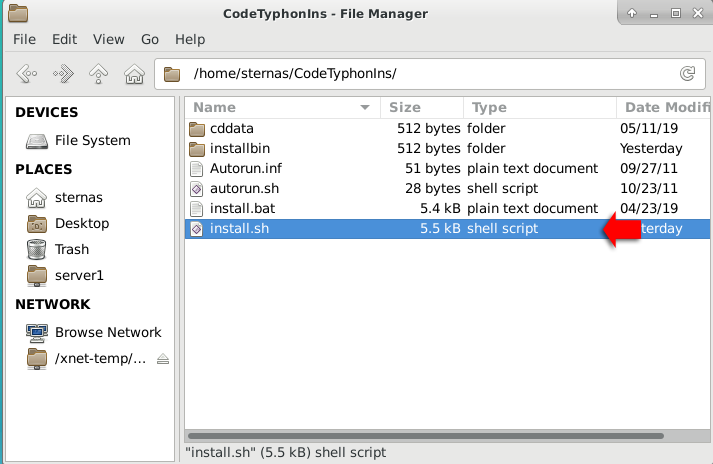The width and height of the screenshot is (713, 464).
Task: Sort files by the Size column header
Action: pos(422,108)
